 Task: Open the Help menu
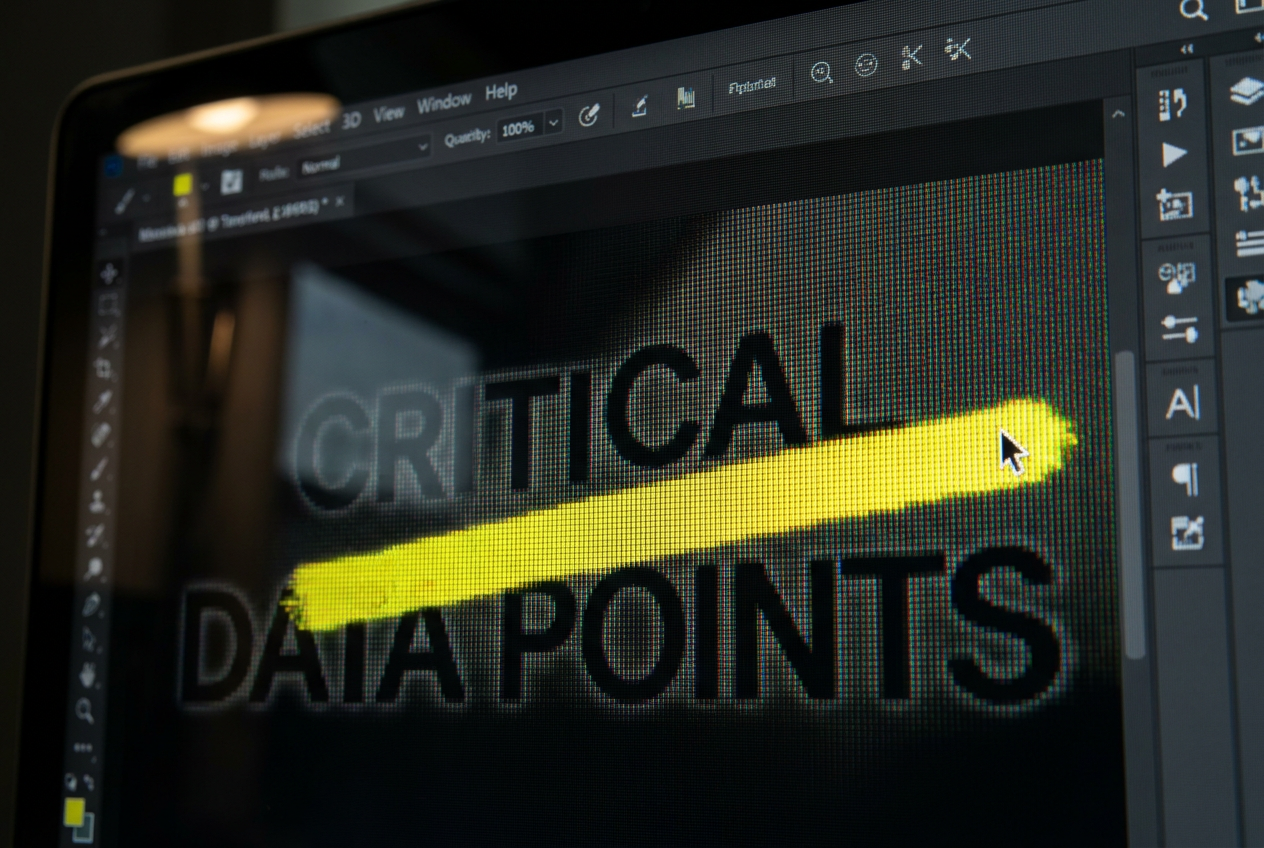click(x=501, y=92)
